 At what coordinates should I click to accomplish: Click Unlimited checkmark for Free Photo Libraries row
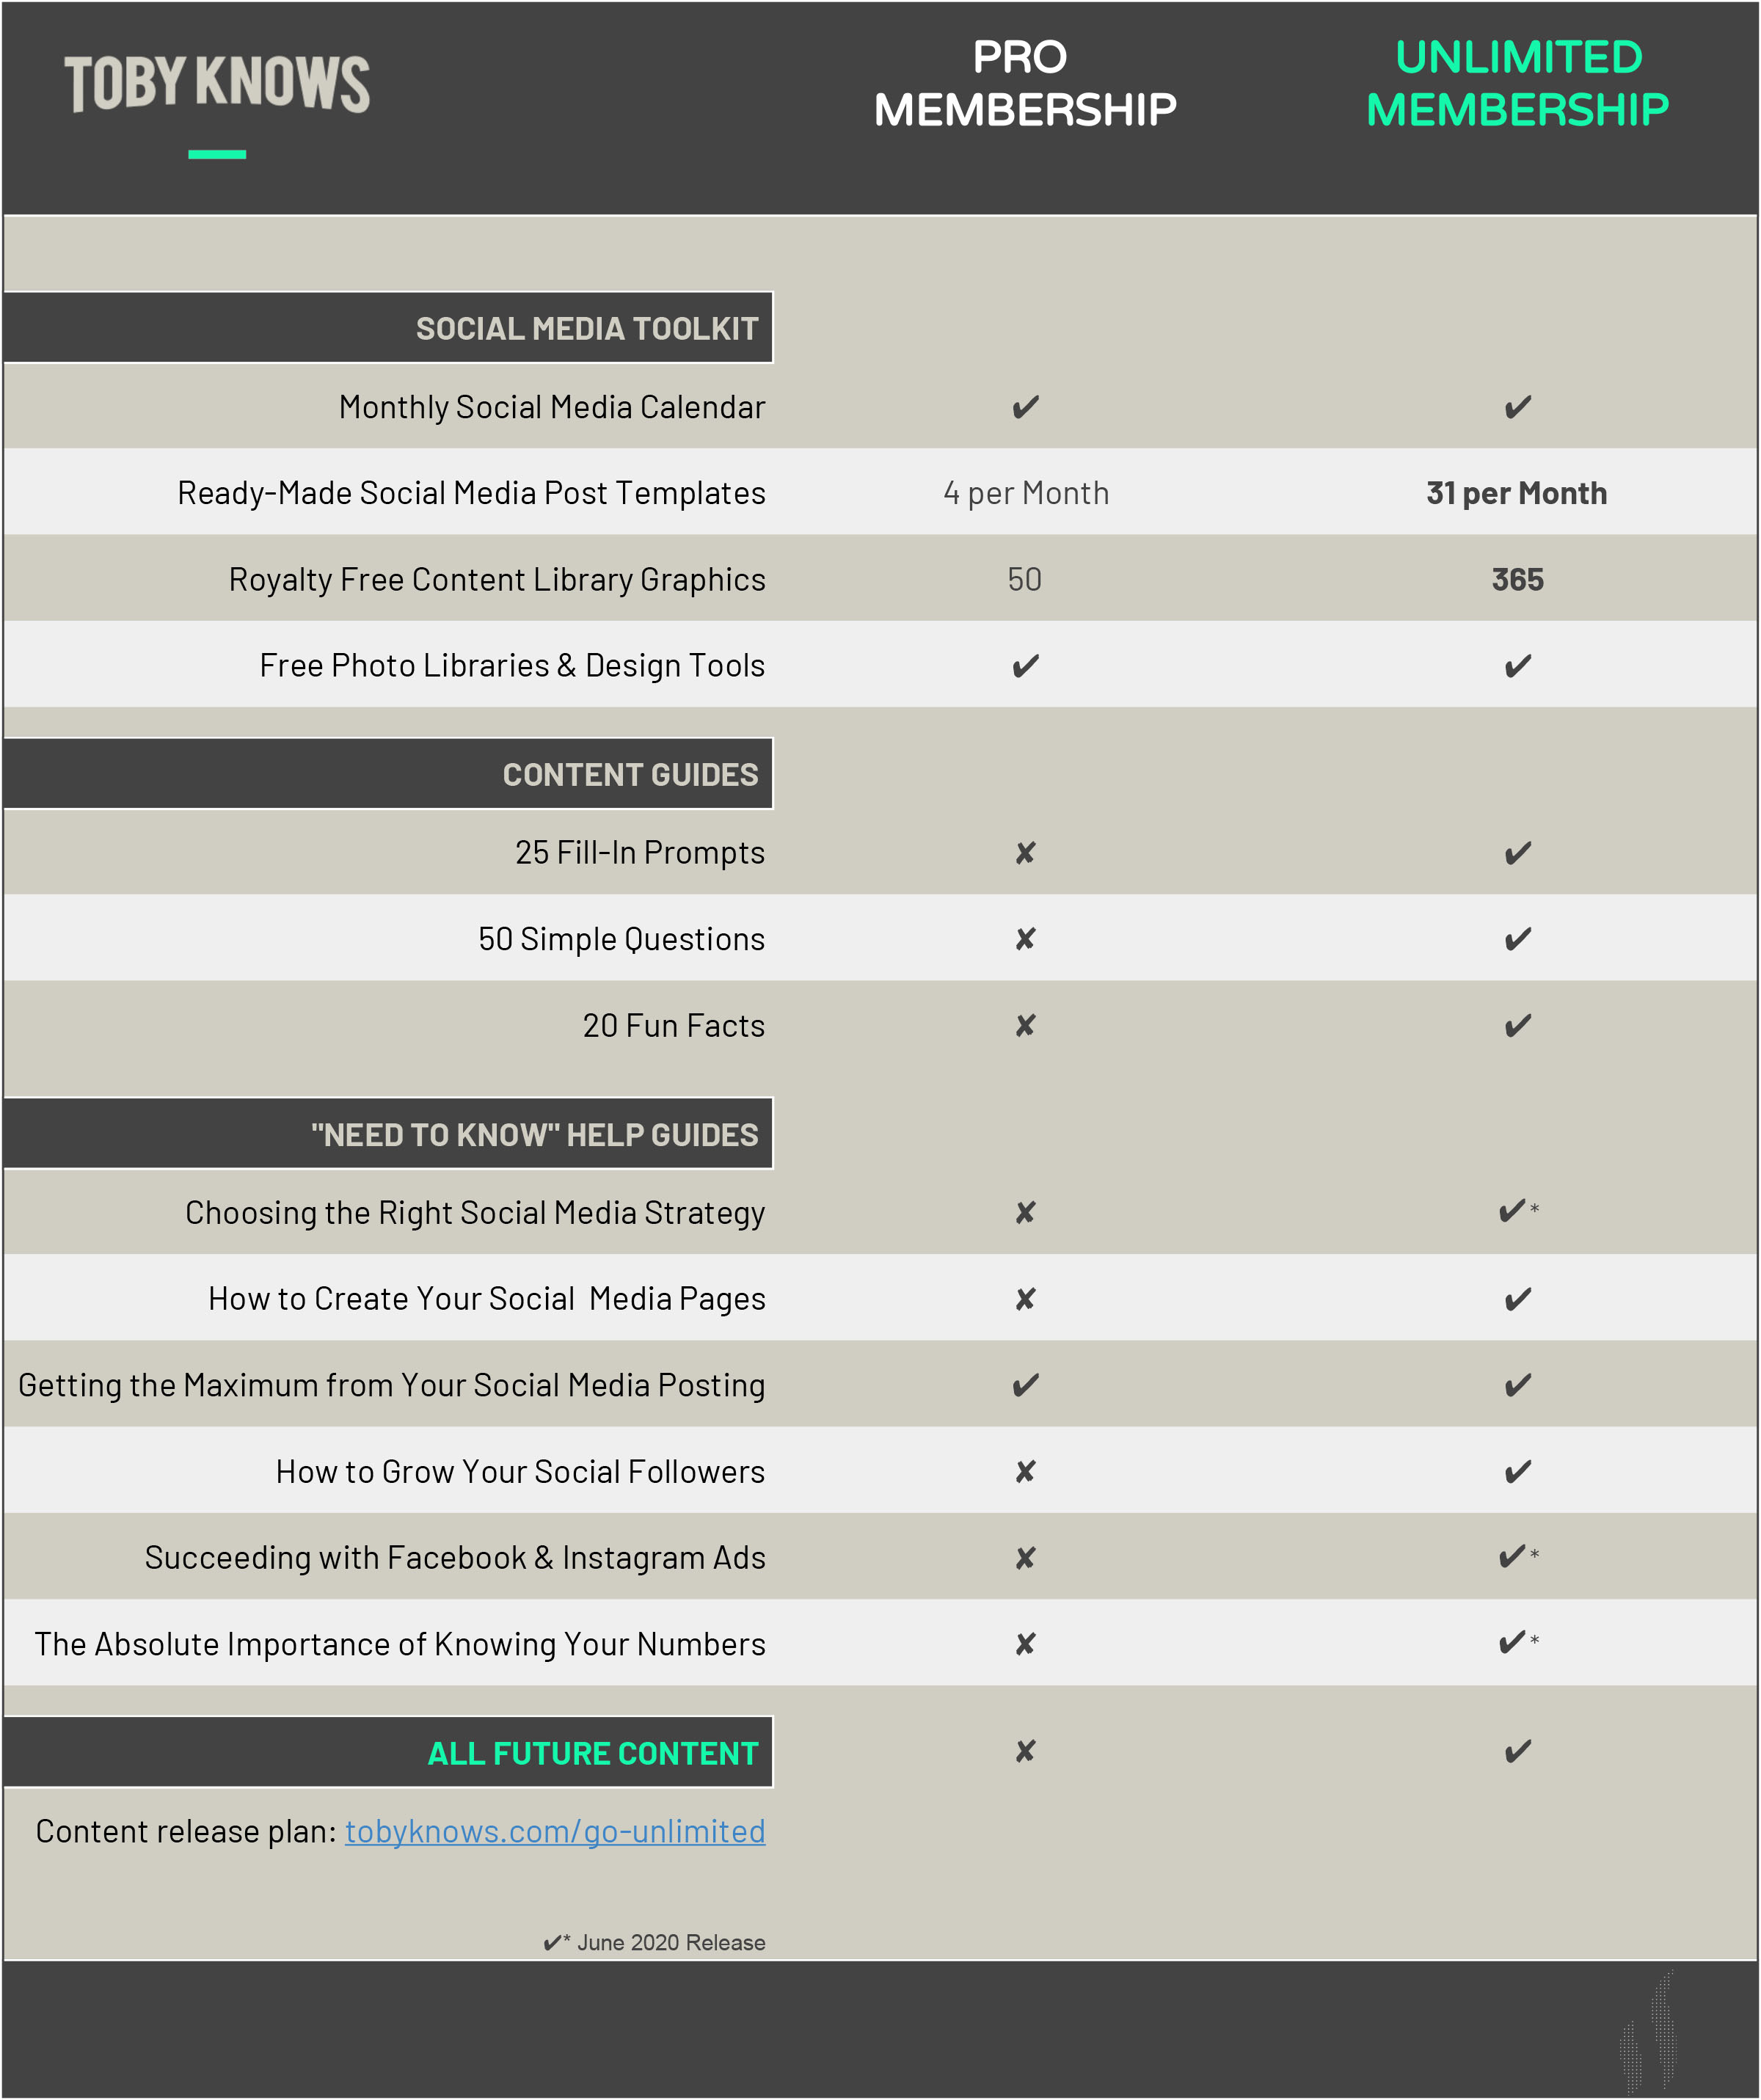click(x=1517, y=666)
